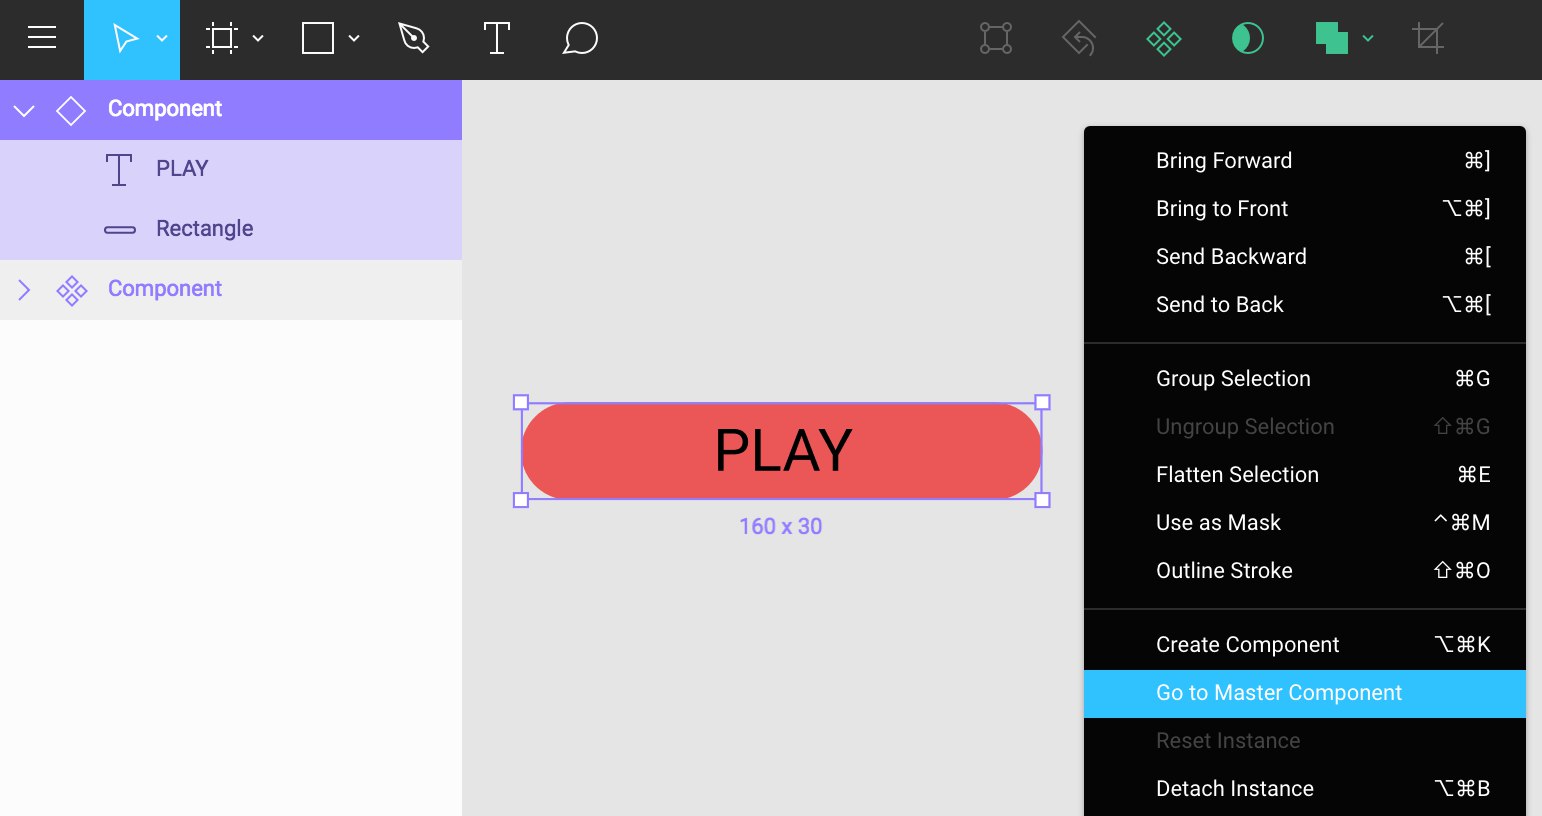Open the hamburger main menu
This screenshot has height=816, width=1542.
(42, 38)
